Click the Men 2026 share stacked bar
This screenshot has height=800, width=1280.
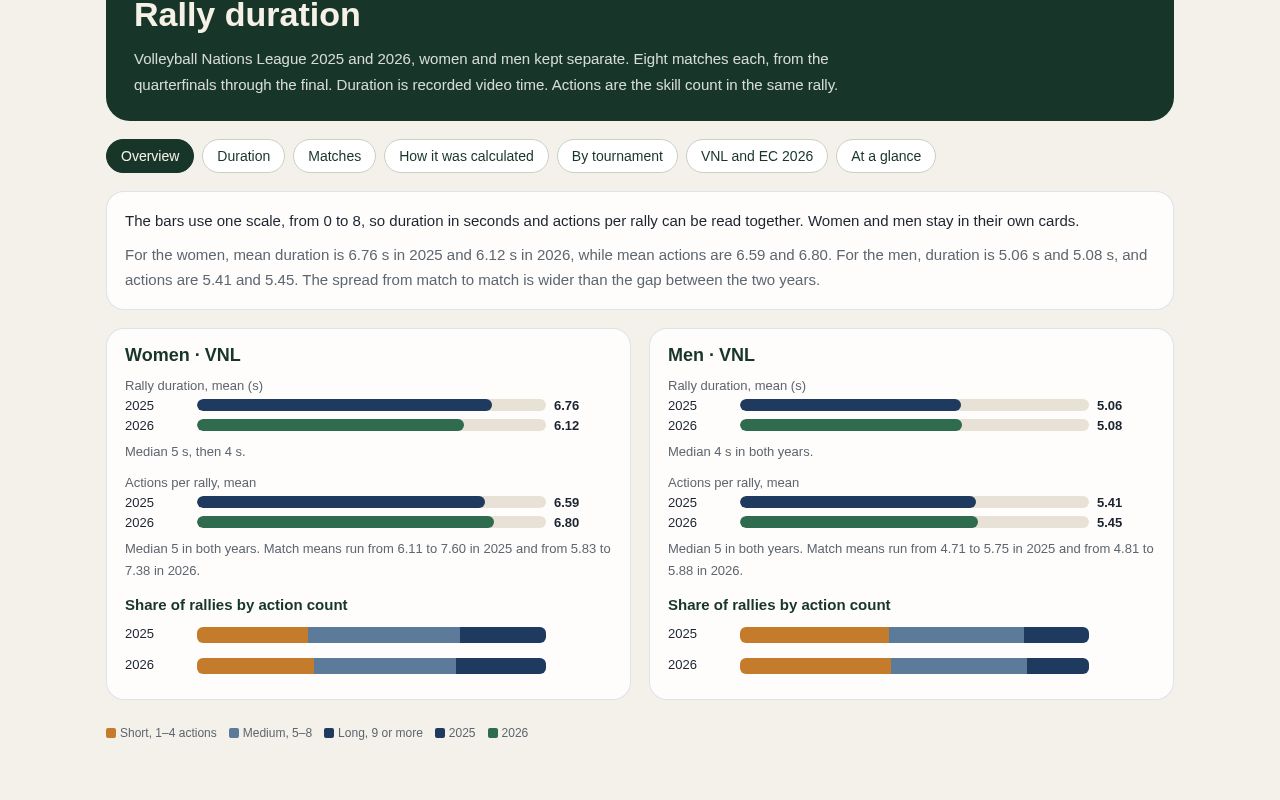(914, 666)
